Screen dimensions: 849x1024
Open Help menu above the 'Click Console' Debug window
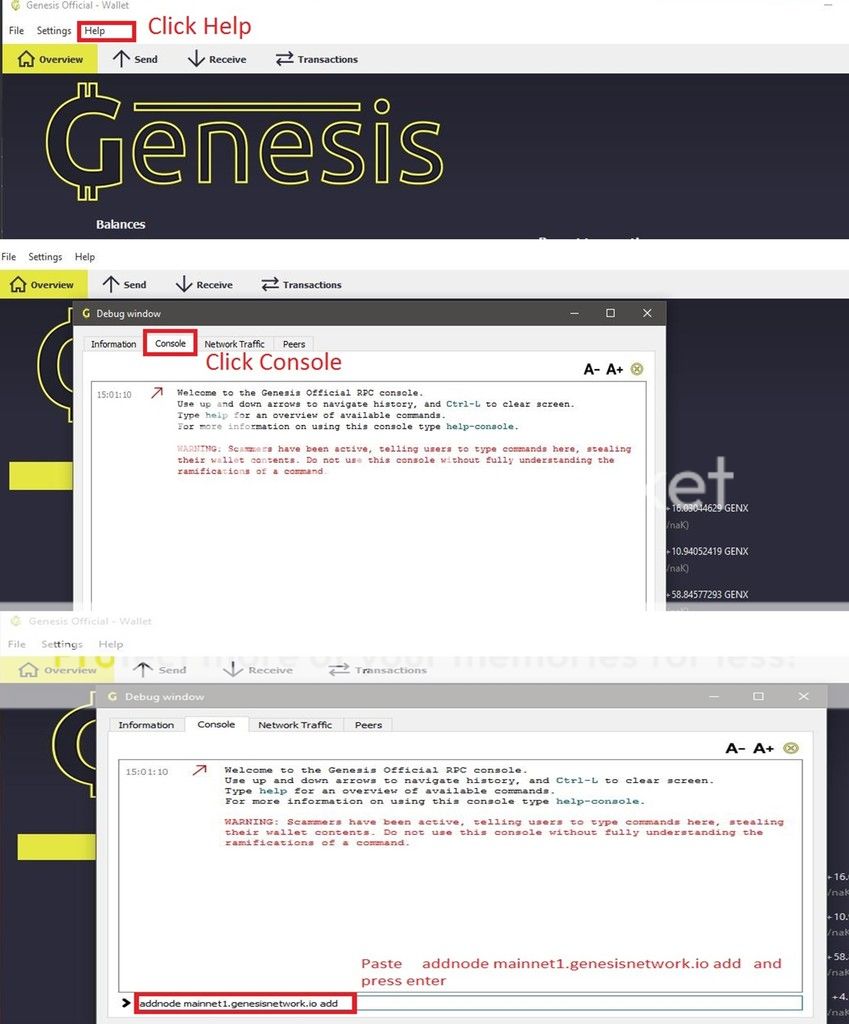point(85,257)
